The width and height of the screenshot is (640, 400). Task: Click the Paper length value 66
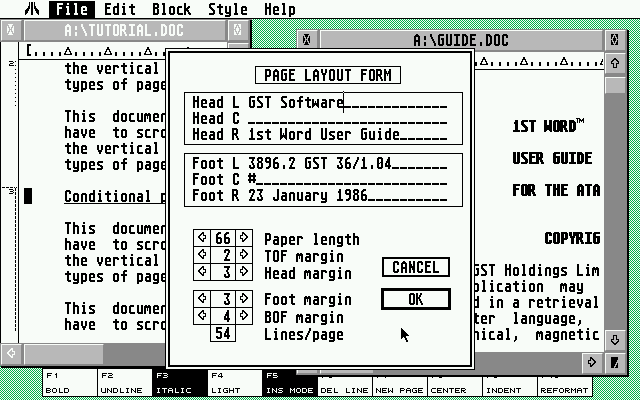[223, 238]
